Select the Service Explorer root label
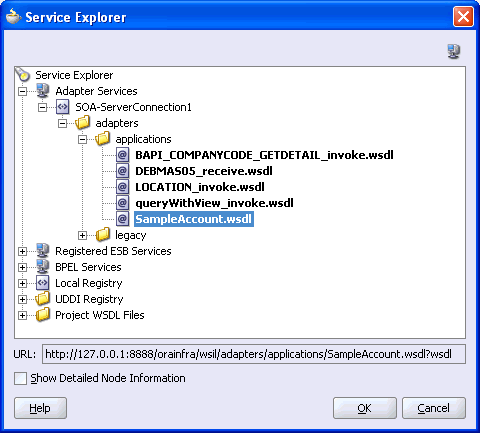The width and height of the screenshot is (480, 433). pos(74,75)
